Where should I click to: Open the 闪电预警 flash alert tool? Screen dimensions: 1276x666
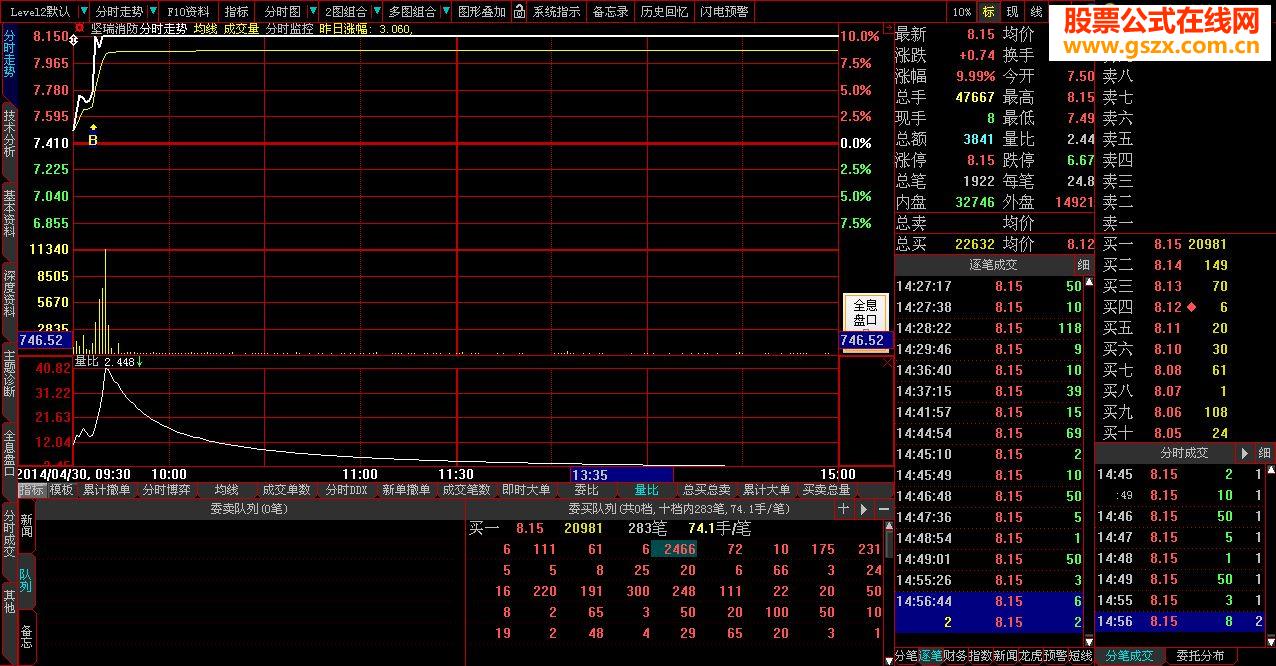(x=725, y=11)
